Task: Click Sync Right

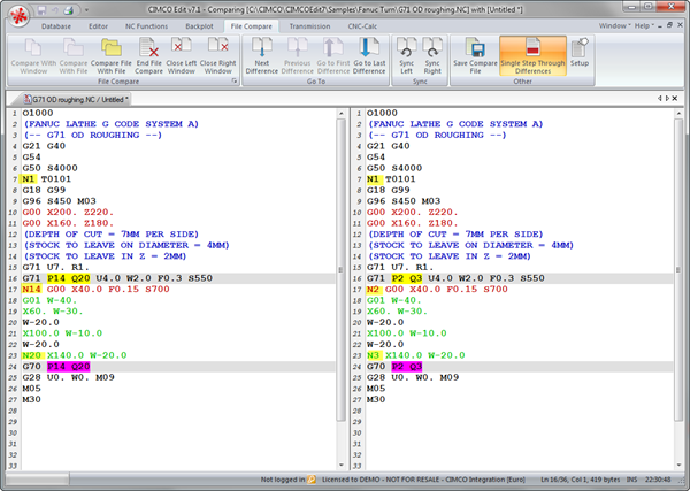Action: click(x=432, y=56)
